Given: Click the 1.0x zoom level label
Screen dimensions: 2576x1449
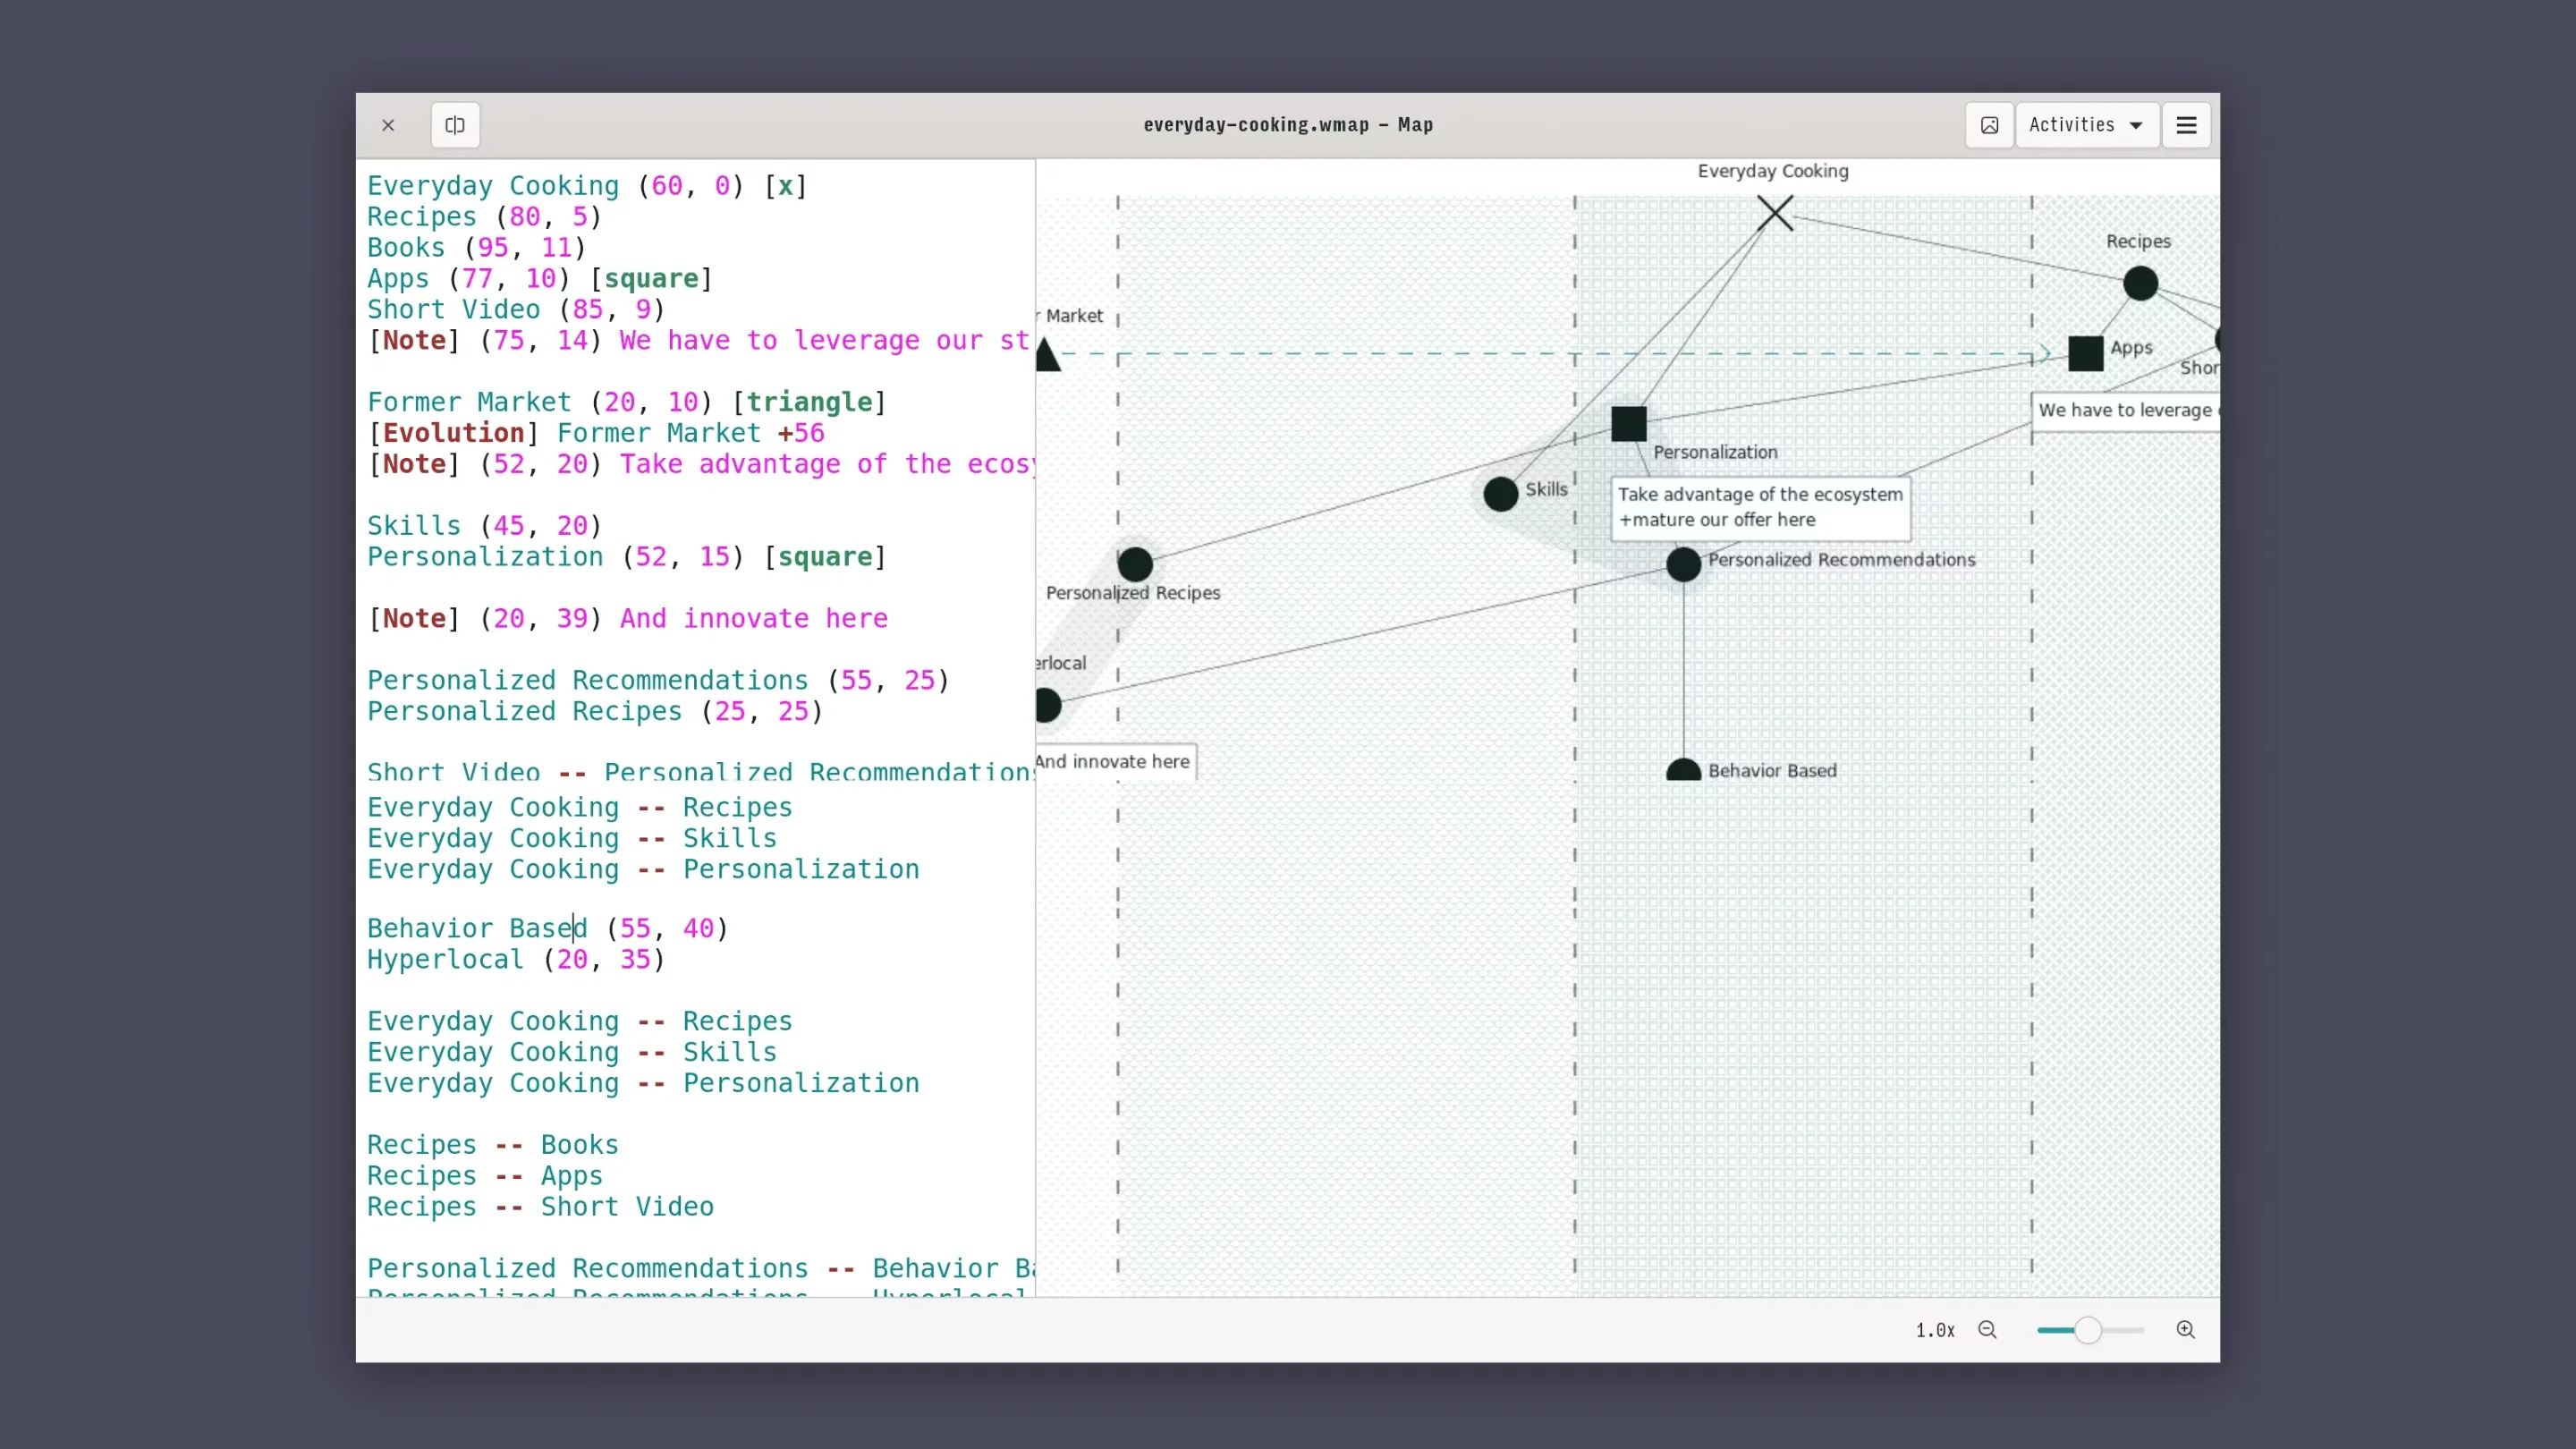Looking at the screenshot, I should [1934, 1330].
